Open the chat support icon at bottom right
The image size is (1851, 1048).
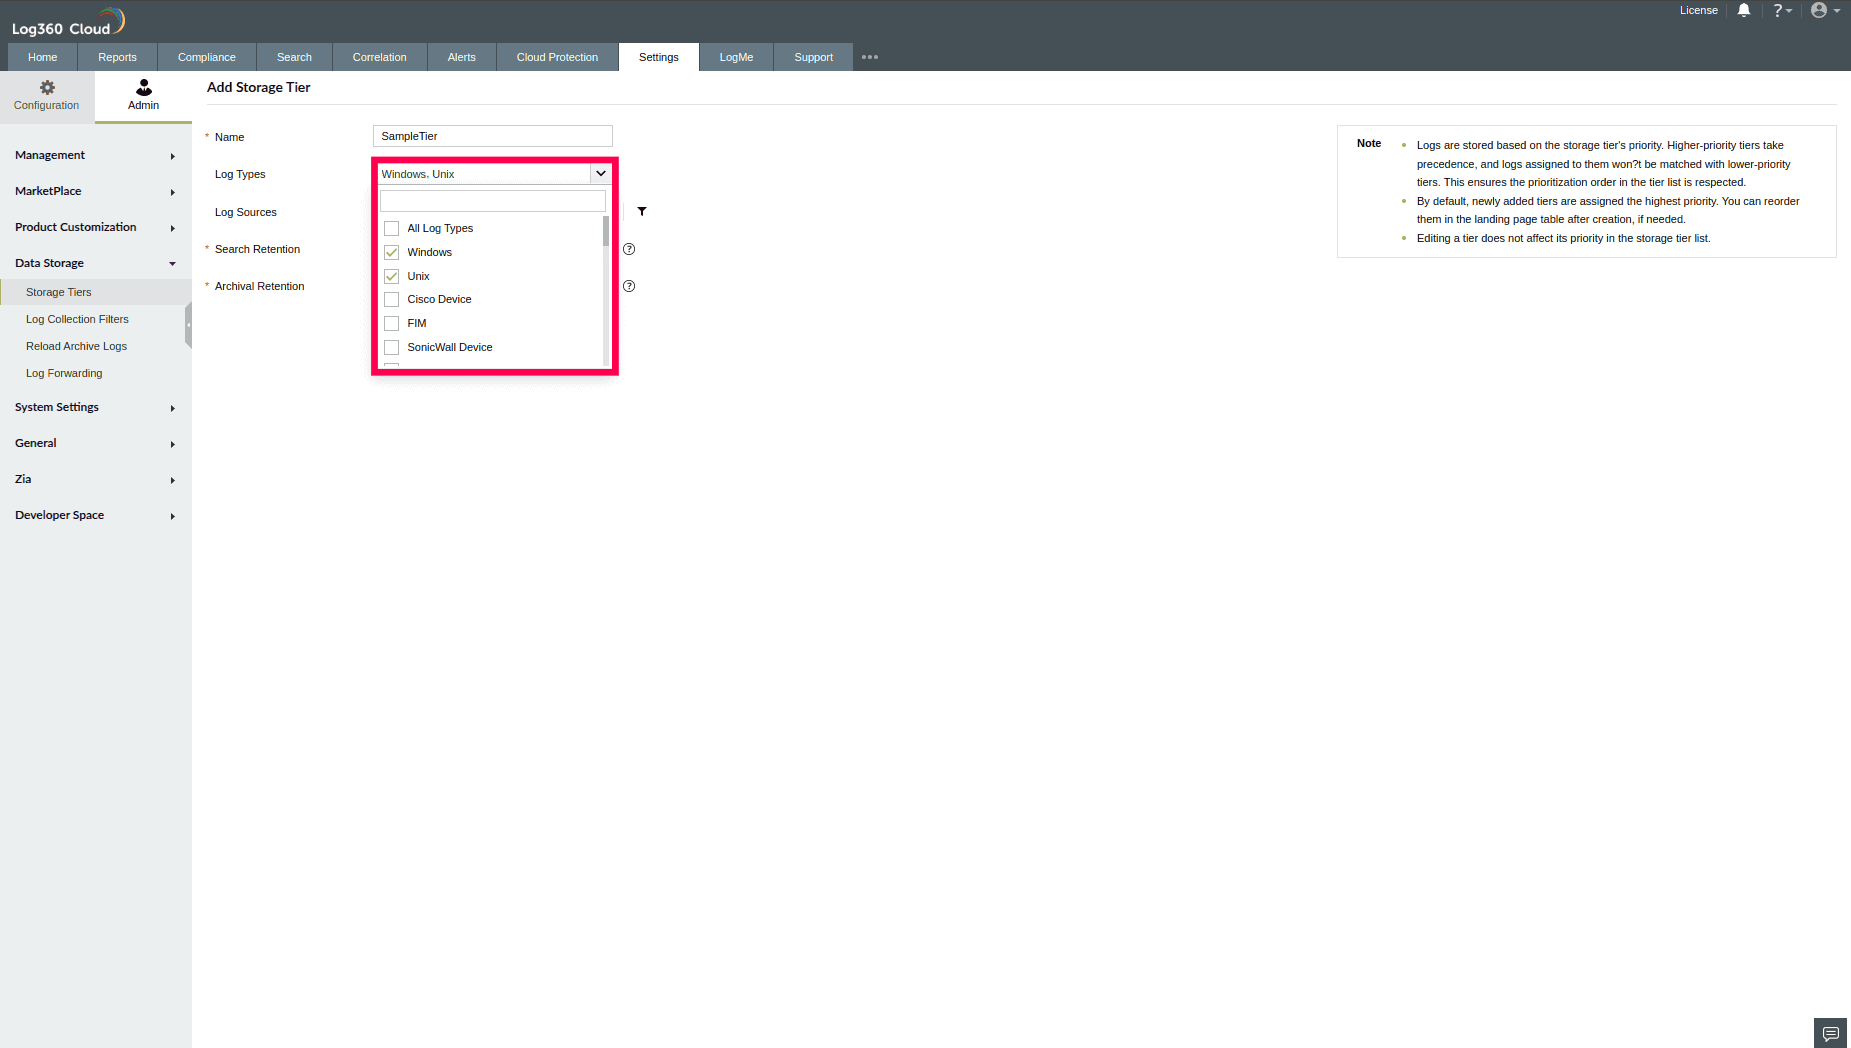point(1829,1032)
